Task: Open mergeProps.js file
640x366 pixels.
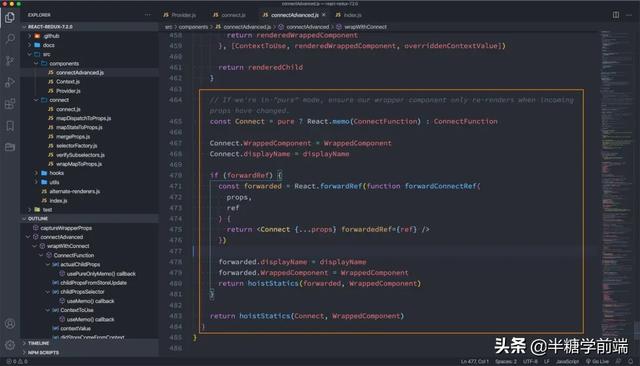Action: click(90, 137)
